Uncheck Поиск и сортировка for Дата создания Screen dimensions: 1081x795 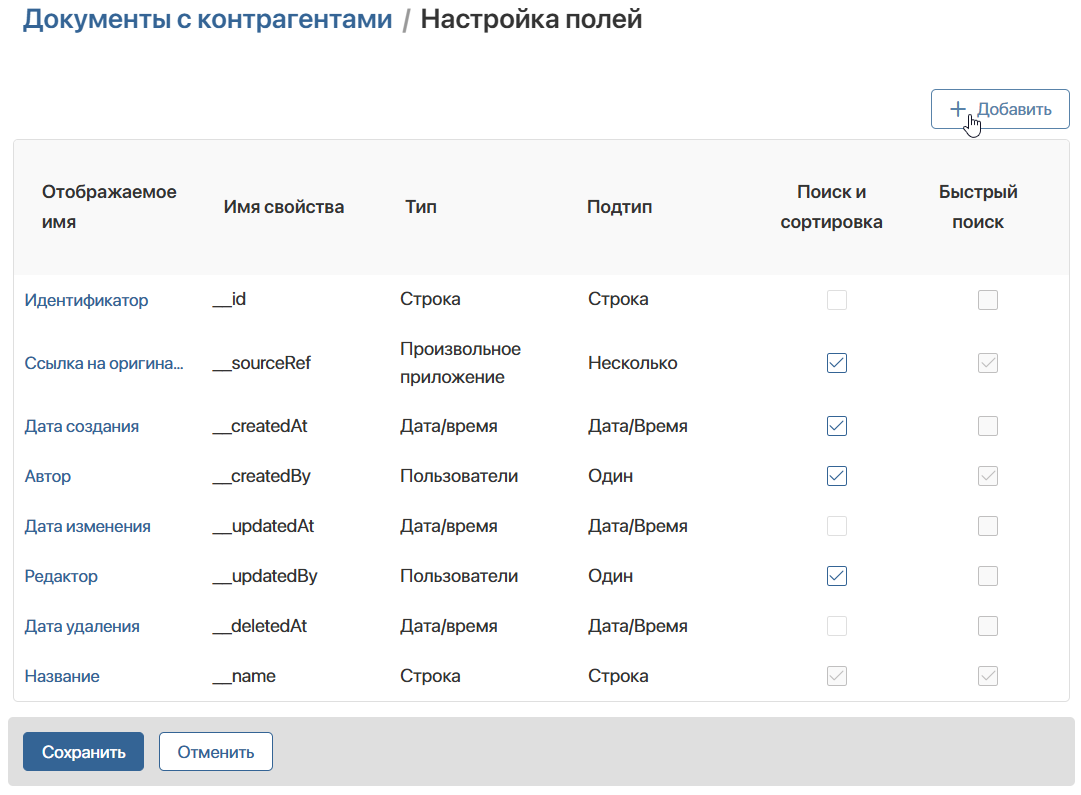click(x=837, y=426)
